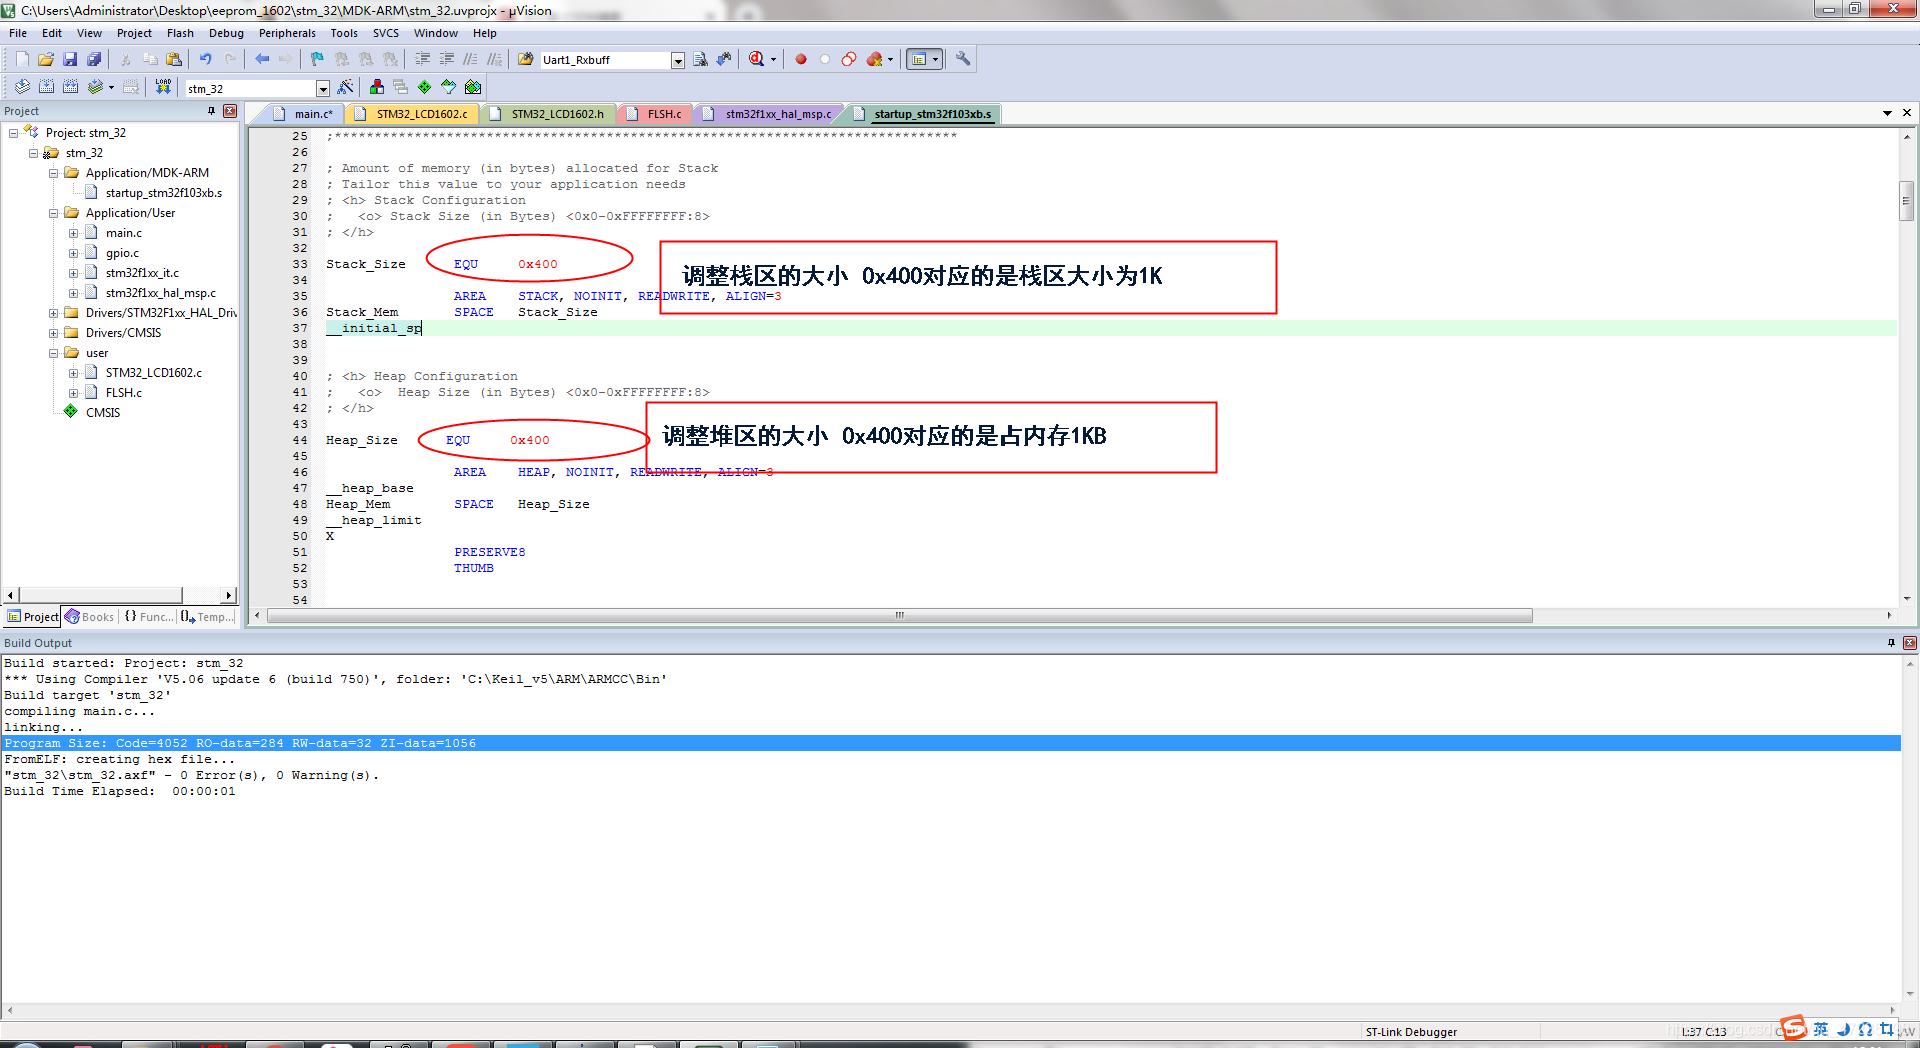This screenshot has width=1920, height=1048.
Task: Open the Pack Installer icon
Action: click(x=473, y=87)
